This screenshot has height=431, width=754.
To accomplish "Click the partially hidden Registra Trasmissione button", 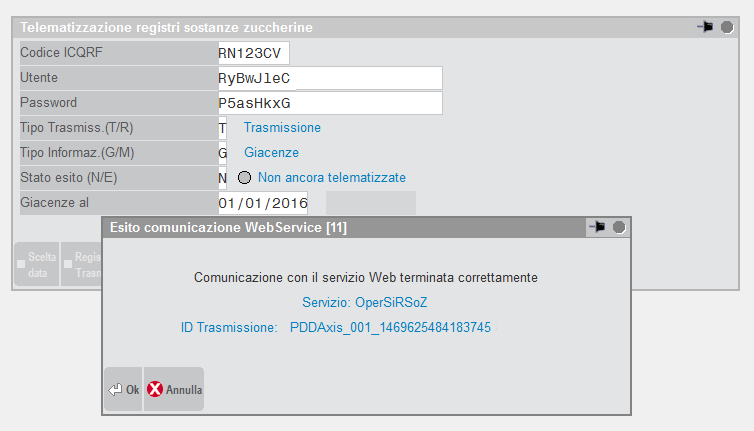I will point(81,264).
